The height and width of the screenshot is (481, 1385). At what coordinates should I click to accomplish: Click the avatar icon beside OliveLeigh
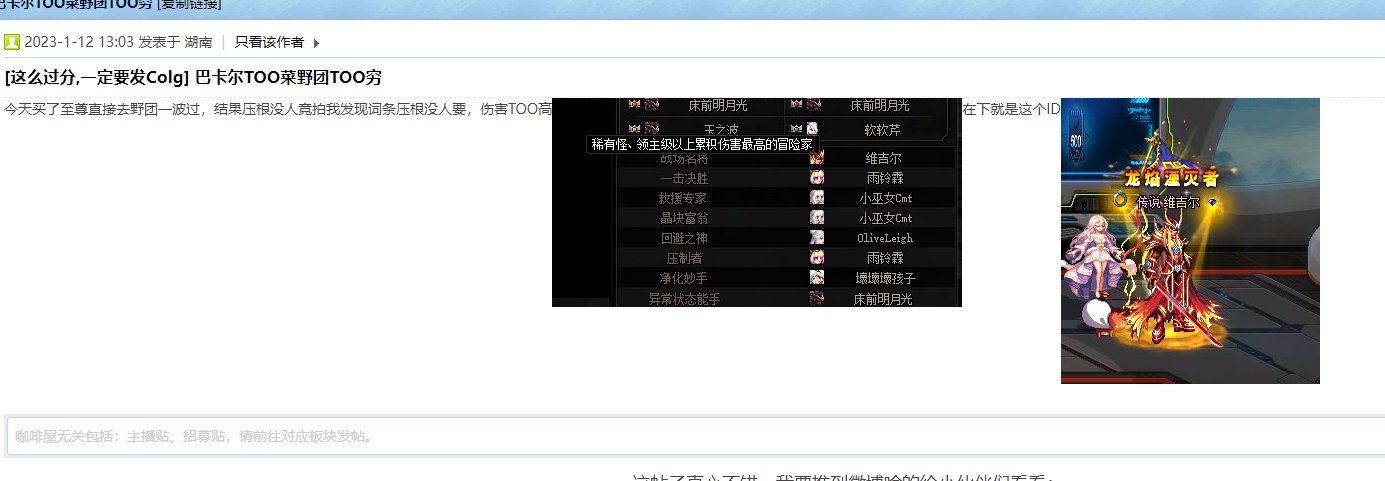(817, 238)
